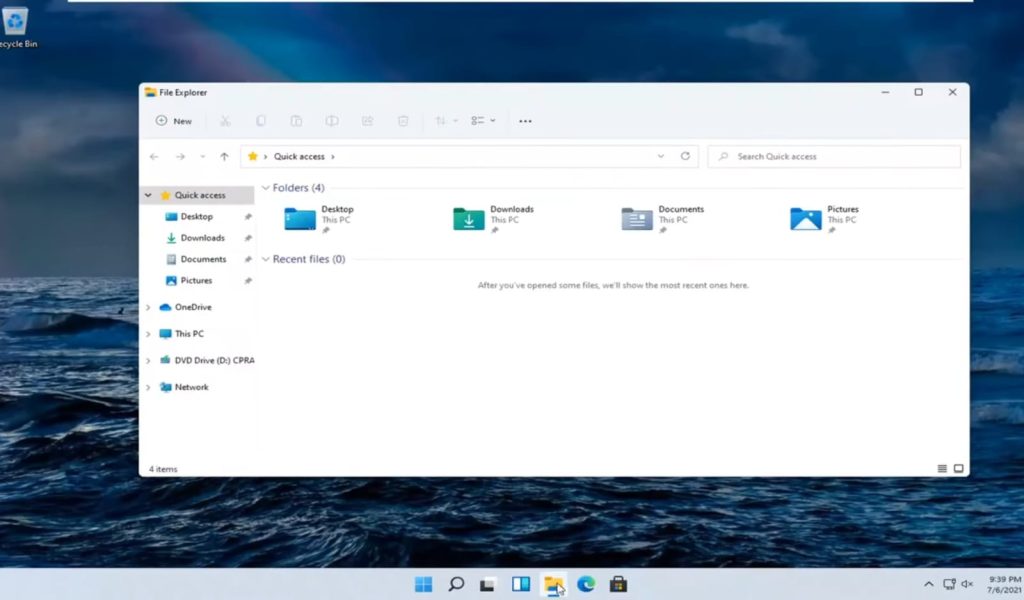Open the See more ellipsis menu

(525, 121)
